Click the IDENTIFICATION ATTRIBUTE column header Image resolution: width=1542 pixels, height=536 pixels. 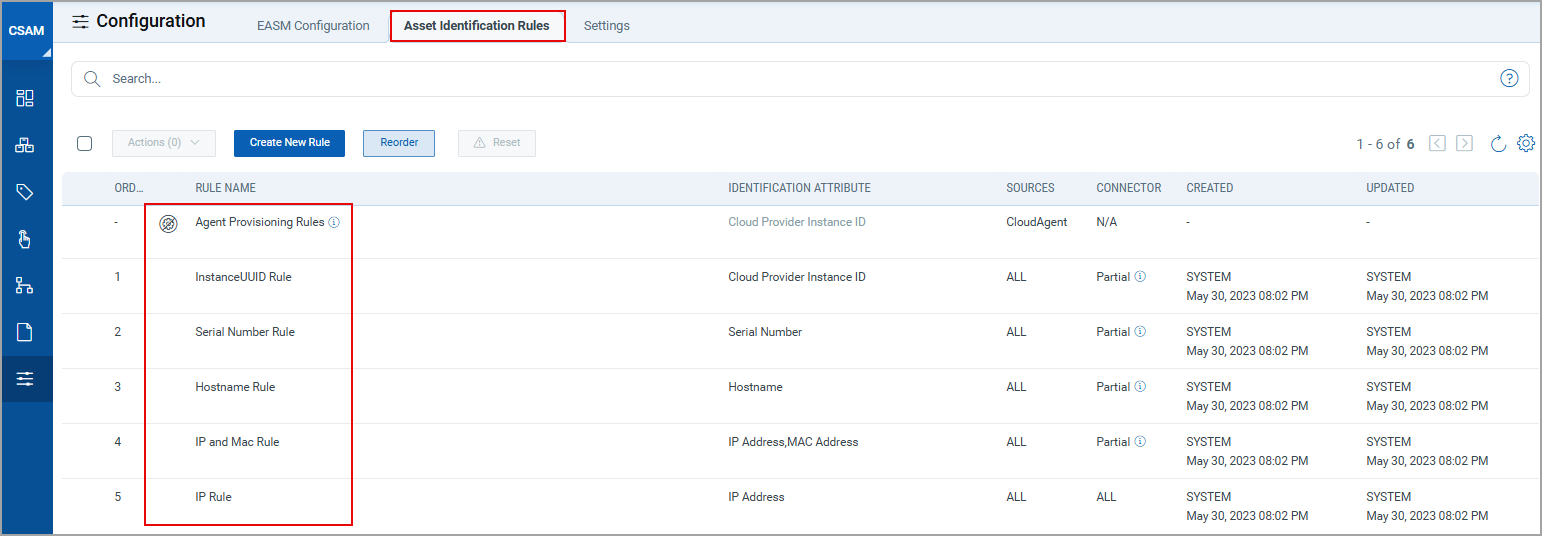799,188
